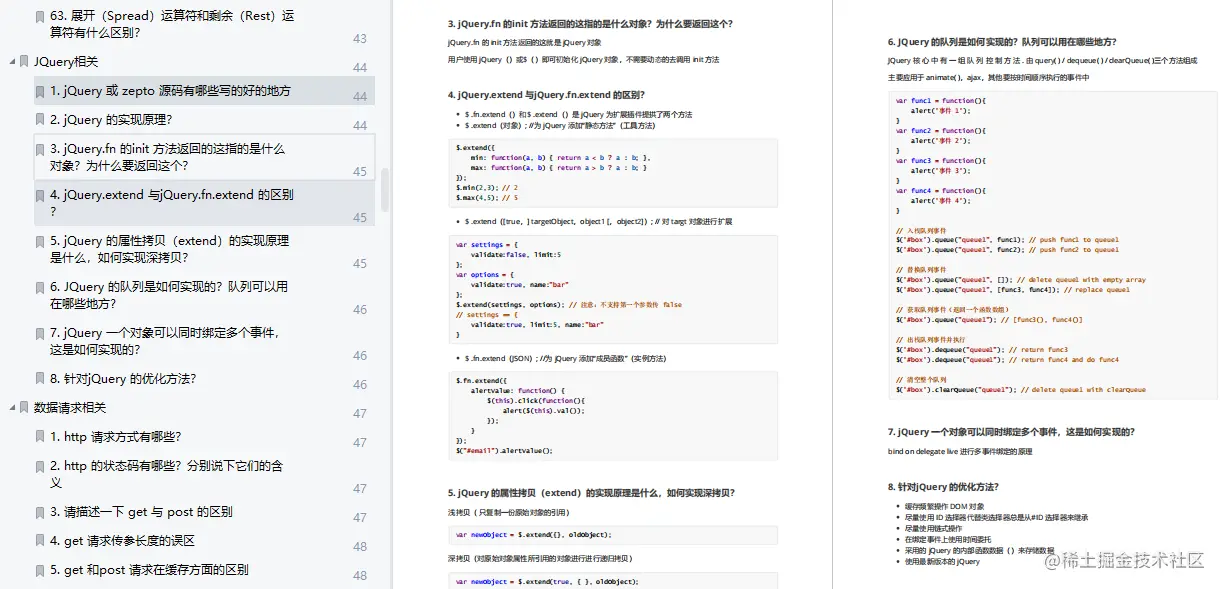Open bookmark '7. jQuery 一个对象可以同时绑定多个事件'

pyautogui.click(x=165, y=341)
